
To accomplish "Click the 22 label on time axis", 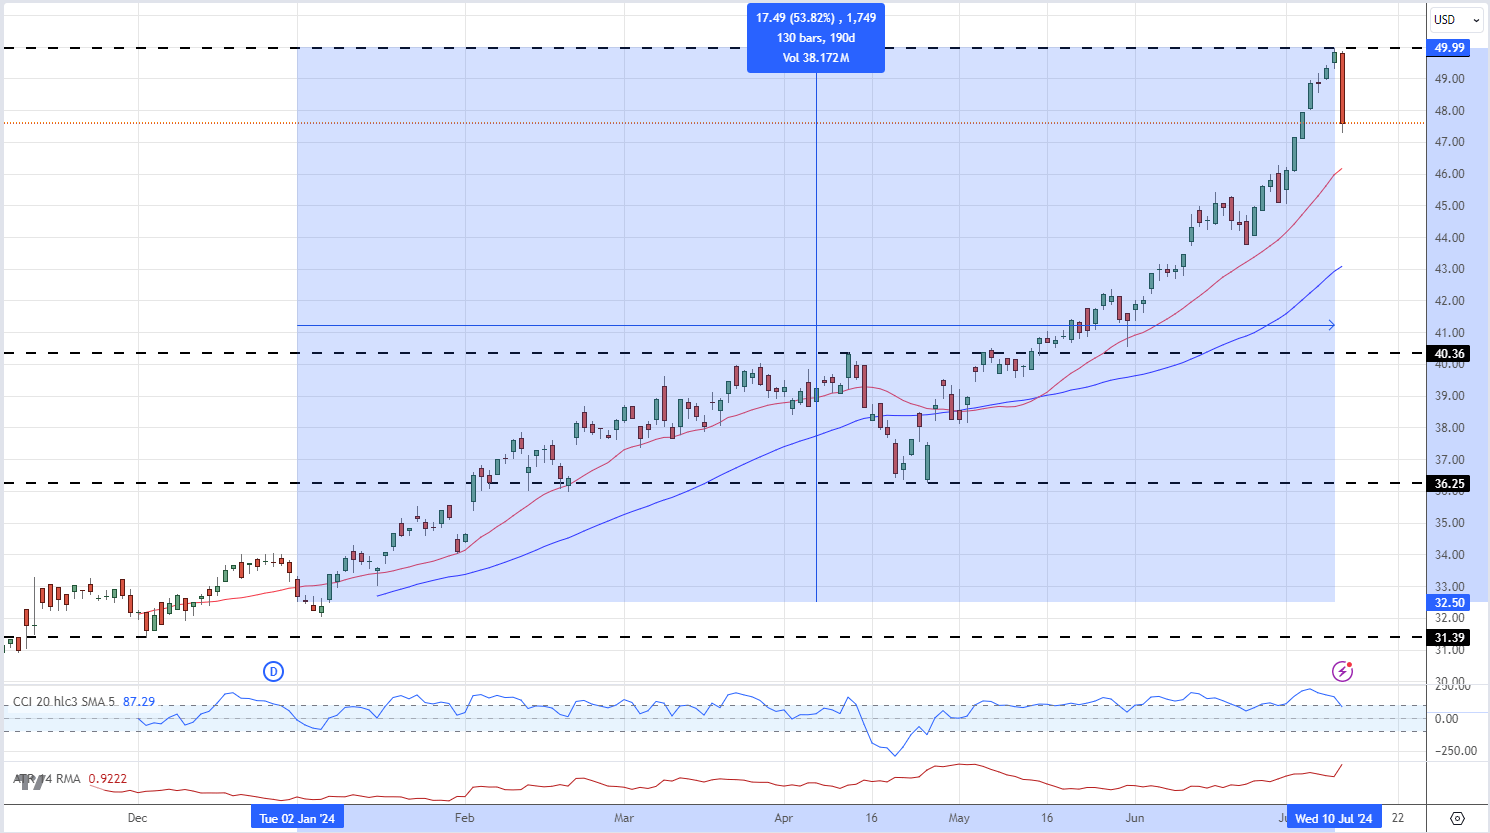I will pos(1398,818).
